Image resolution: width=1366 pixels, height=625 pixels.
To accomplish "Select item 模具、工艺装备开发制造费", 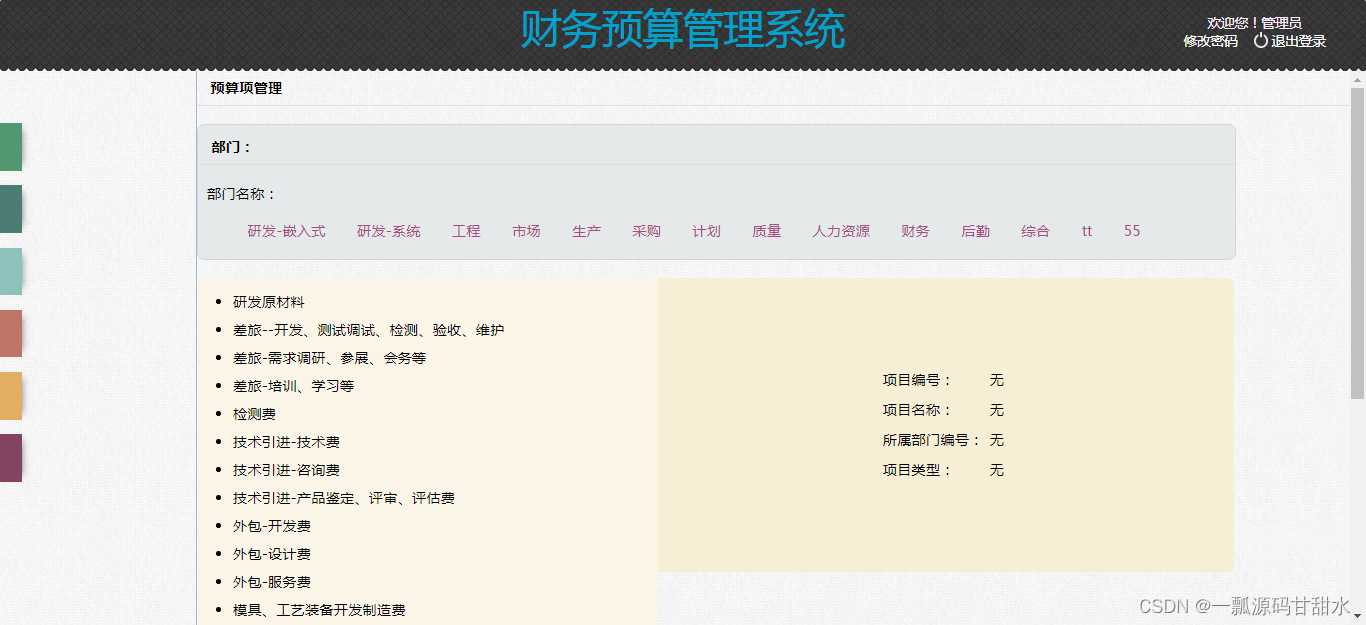I will [319, 610].
